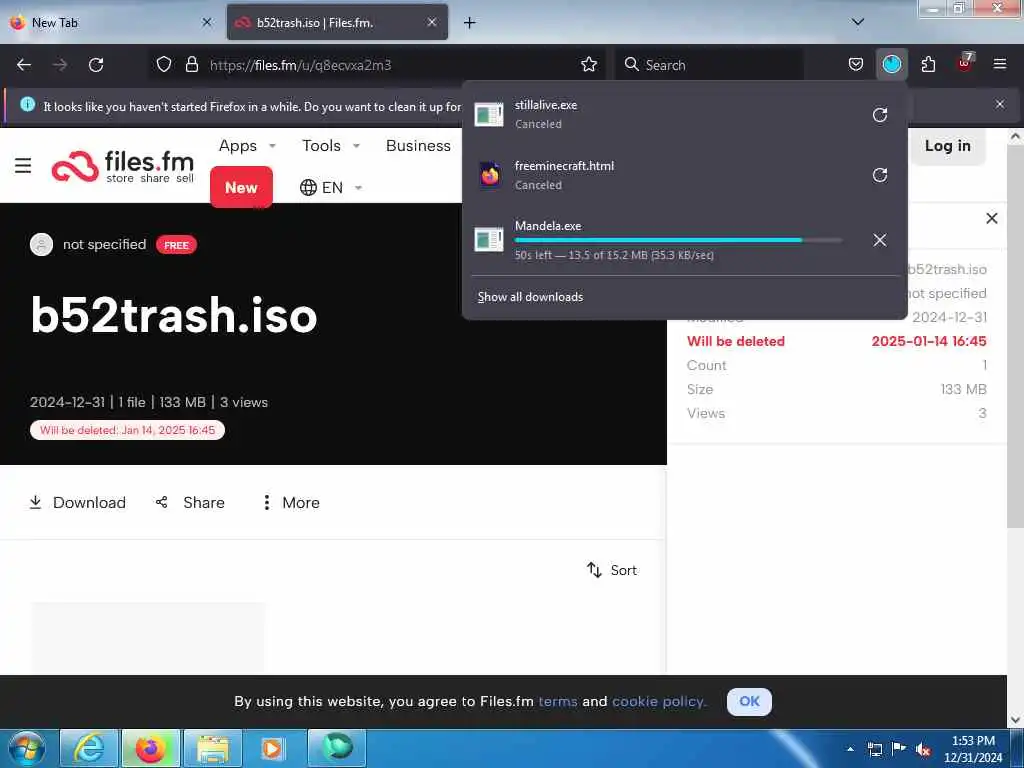Open the Windows Start menu

point(27,748)
